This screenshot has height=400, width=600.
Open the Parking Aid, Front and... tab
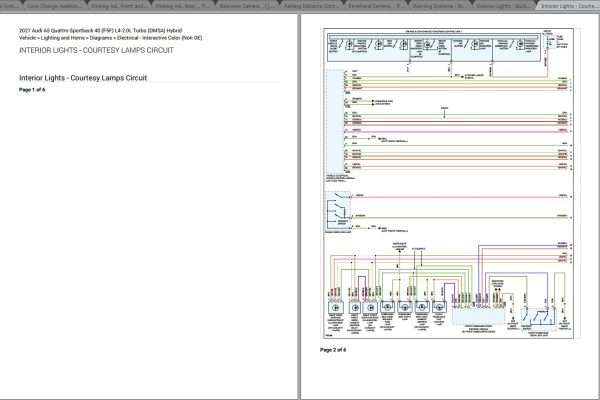click(119, 6)
